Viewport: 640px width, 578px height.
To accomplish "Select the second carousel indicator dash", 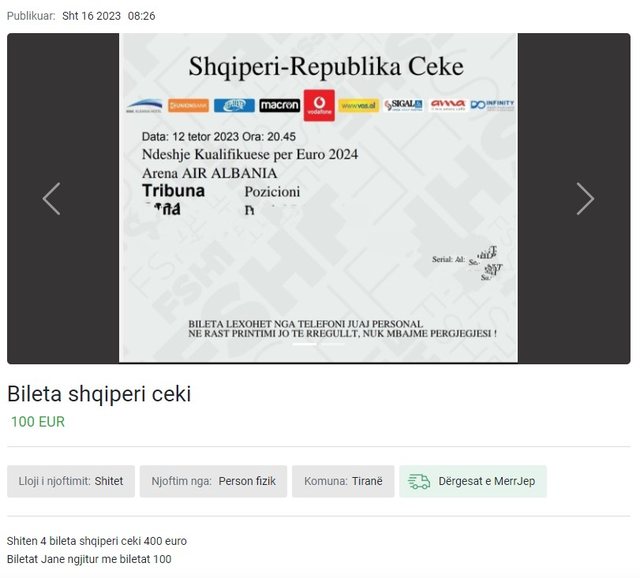I will tap(332, 345).
